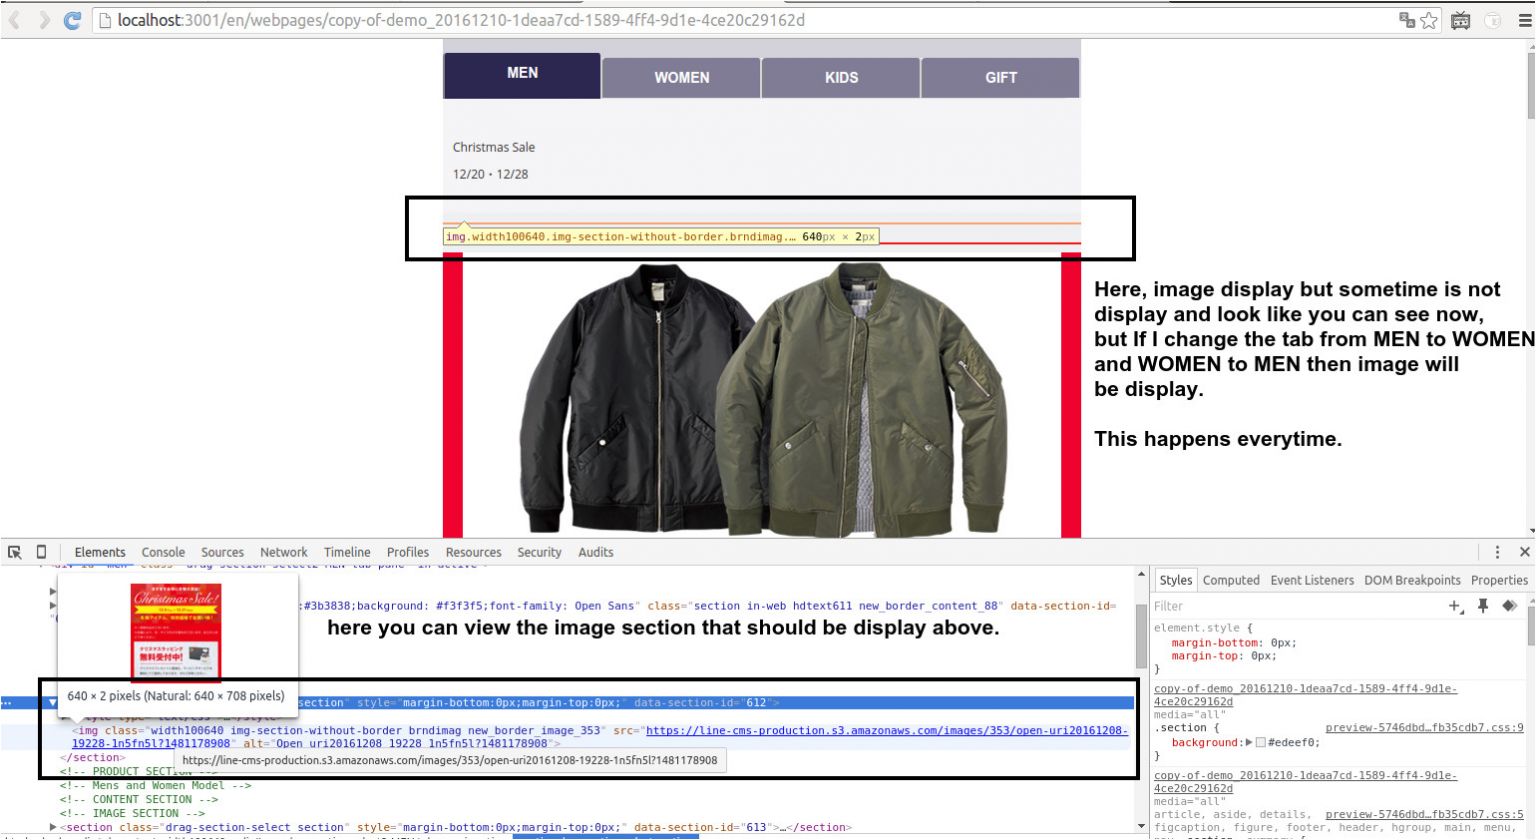Toggle element state with the pin icon

click(x=1483, y=605)
